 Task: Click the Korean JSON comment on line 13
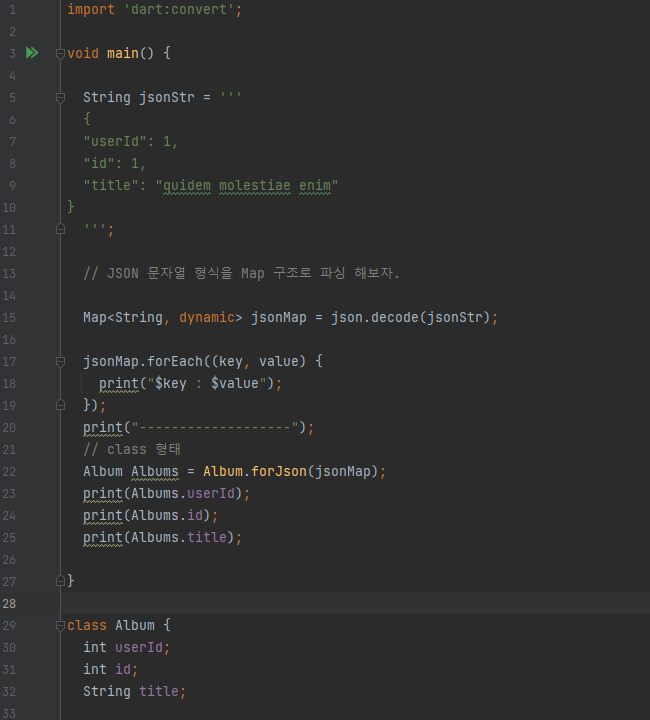[241, 273]
